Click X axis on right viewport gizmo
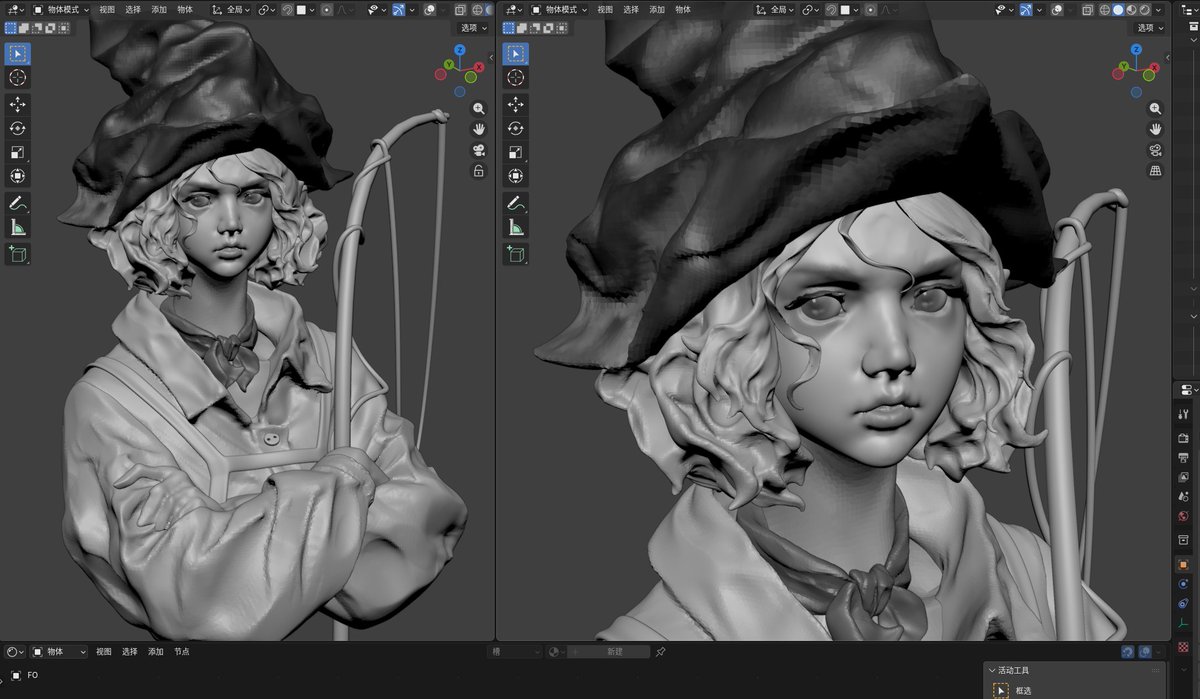Viewport: 1200px width, 699px height. click(x=1156, y=67)
